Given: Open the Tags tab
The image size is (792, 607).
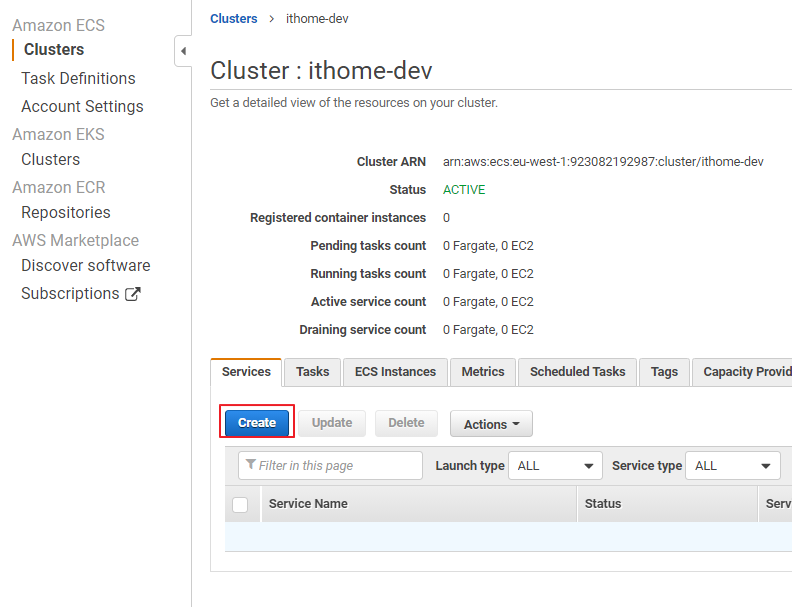Looking at the screenshot, I should tap(664, 372).
